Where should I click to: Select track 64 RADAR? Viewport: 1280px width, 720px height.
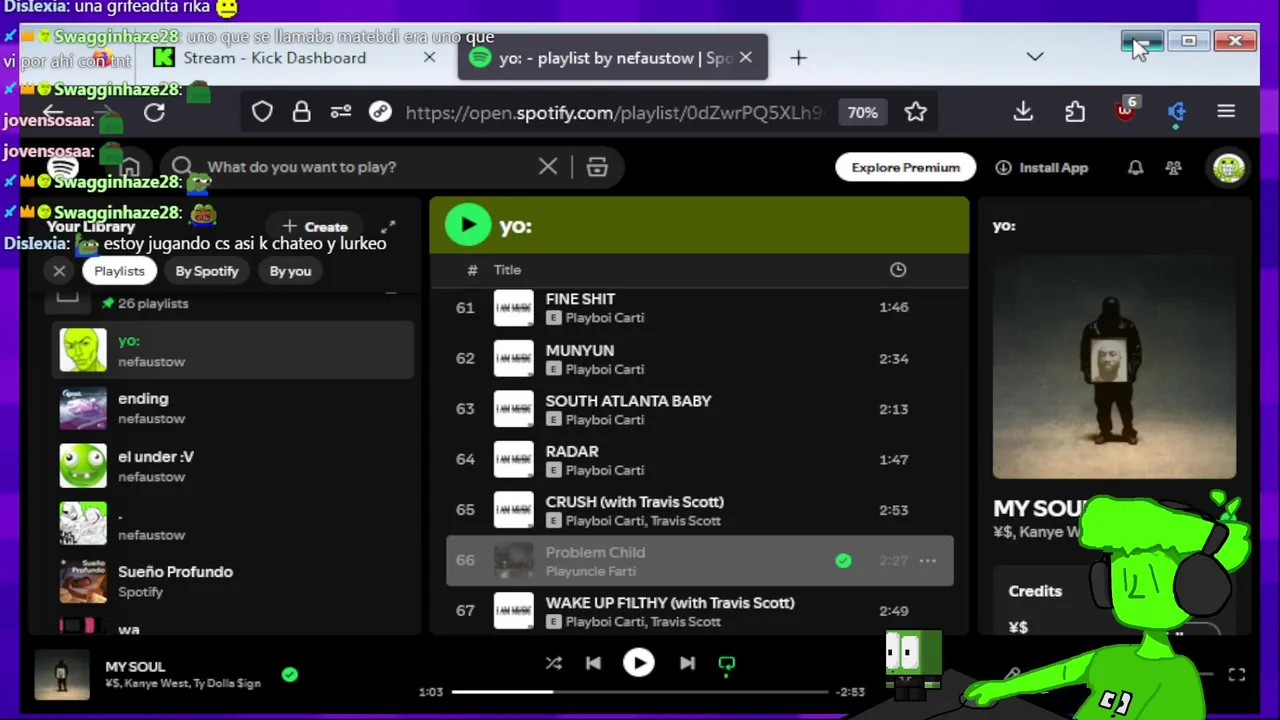coord(699,459)
